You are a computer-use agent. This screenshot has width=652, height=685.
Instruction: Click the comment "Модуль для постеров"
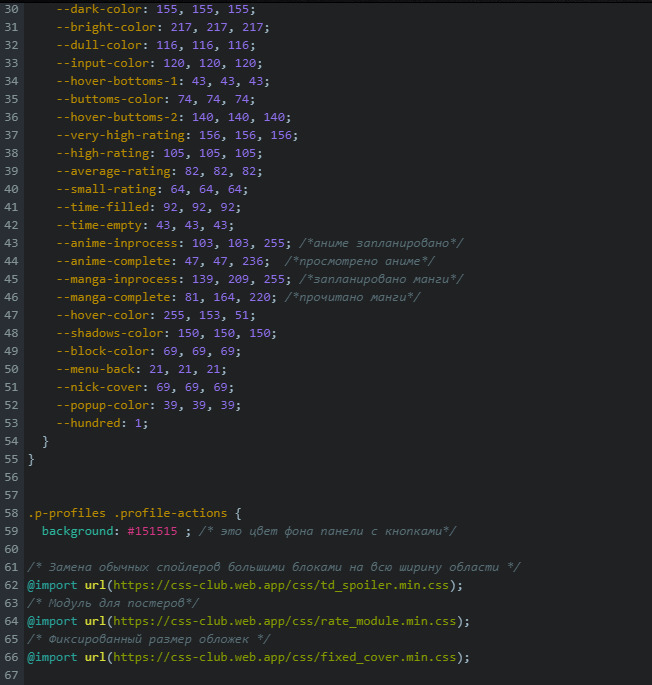[x=113, y=603]
